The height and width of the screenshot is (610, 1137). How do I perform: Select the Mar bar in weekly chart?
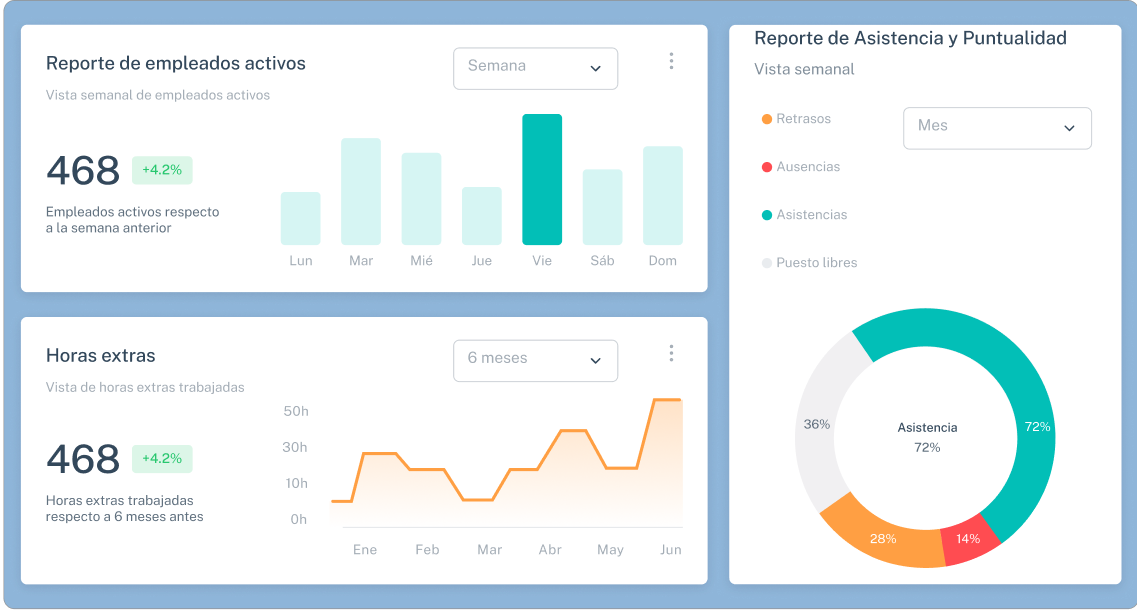(361, 192)
